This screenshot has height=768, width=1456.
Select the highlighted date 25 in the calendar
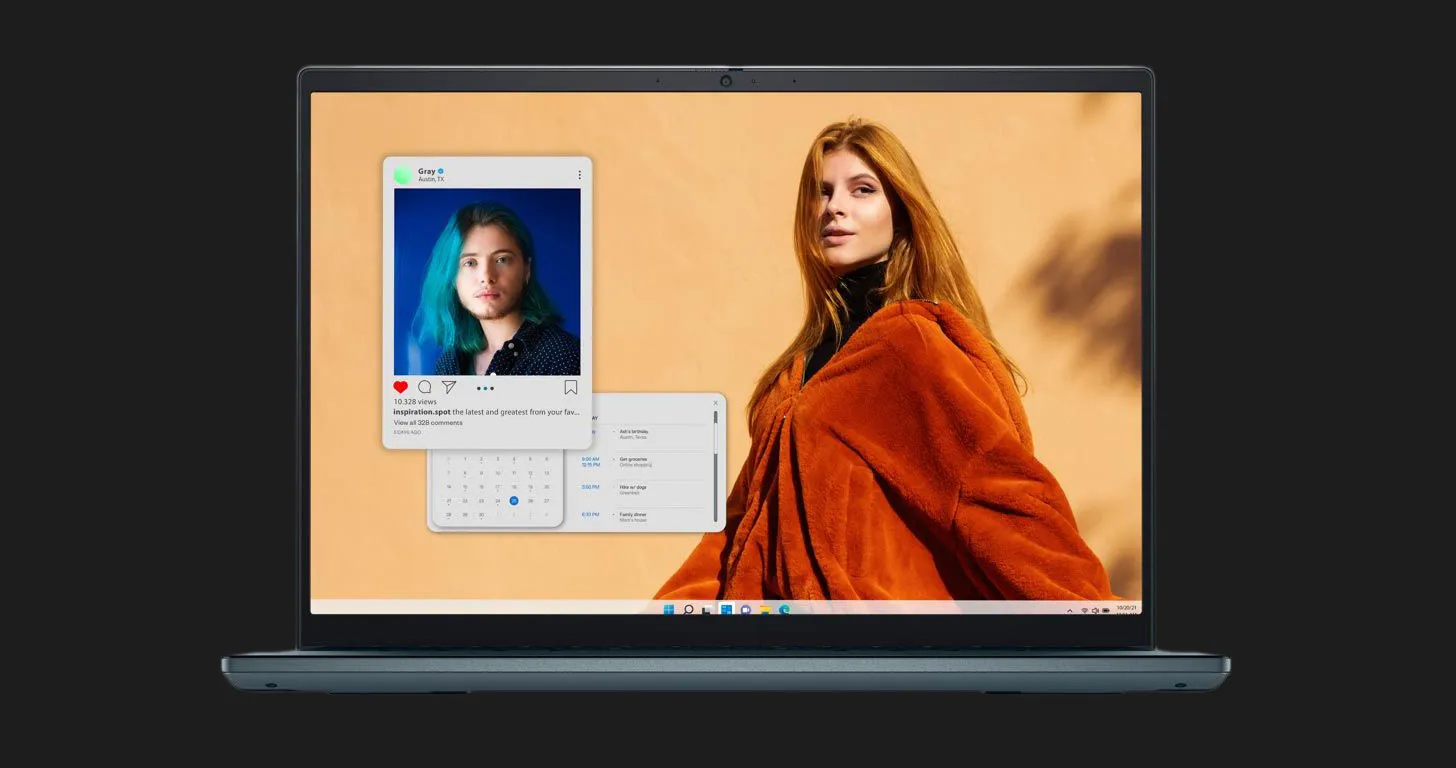[x=514, y=500]
